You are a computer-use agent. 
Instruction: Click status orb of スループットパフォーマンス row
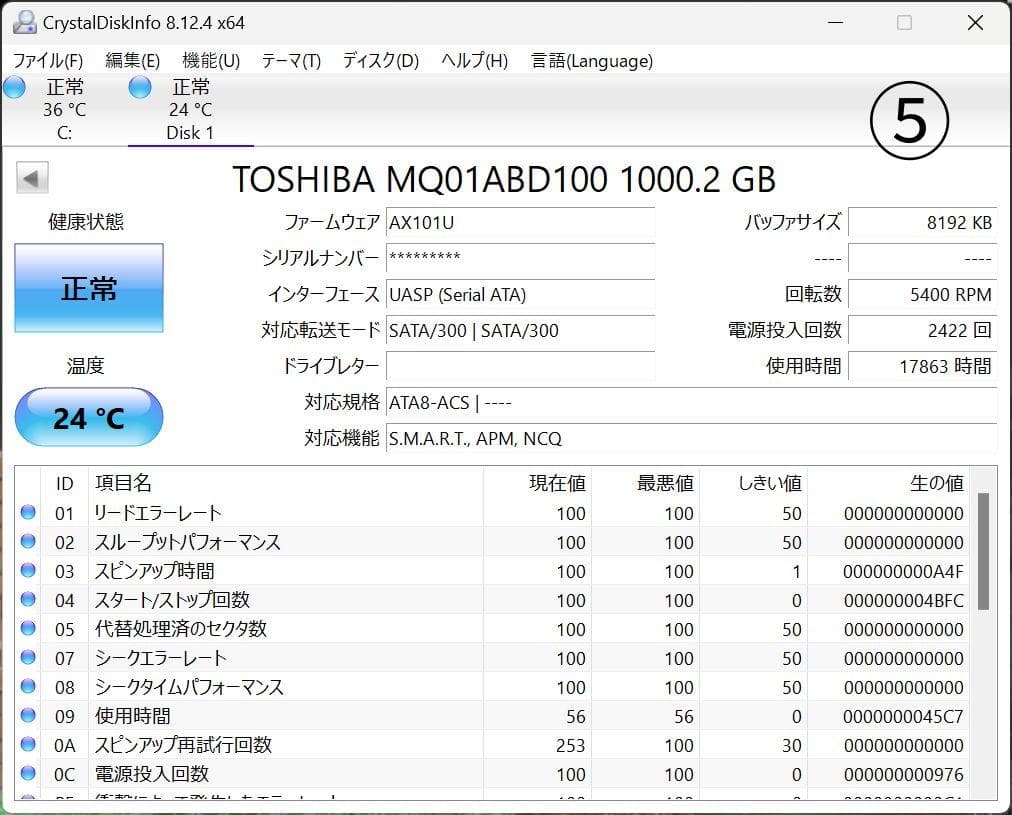28,541
